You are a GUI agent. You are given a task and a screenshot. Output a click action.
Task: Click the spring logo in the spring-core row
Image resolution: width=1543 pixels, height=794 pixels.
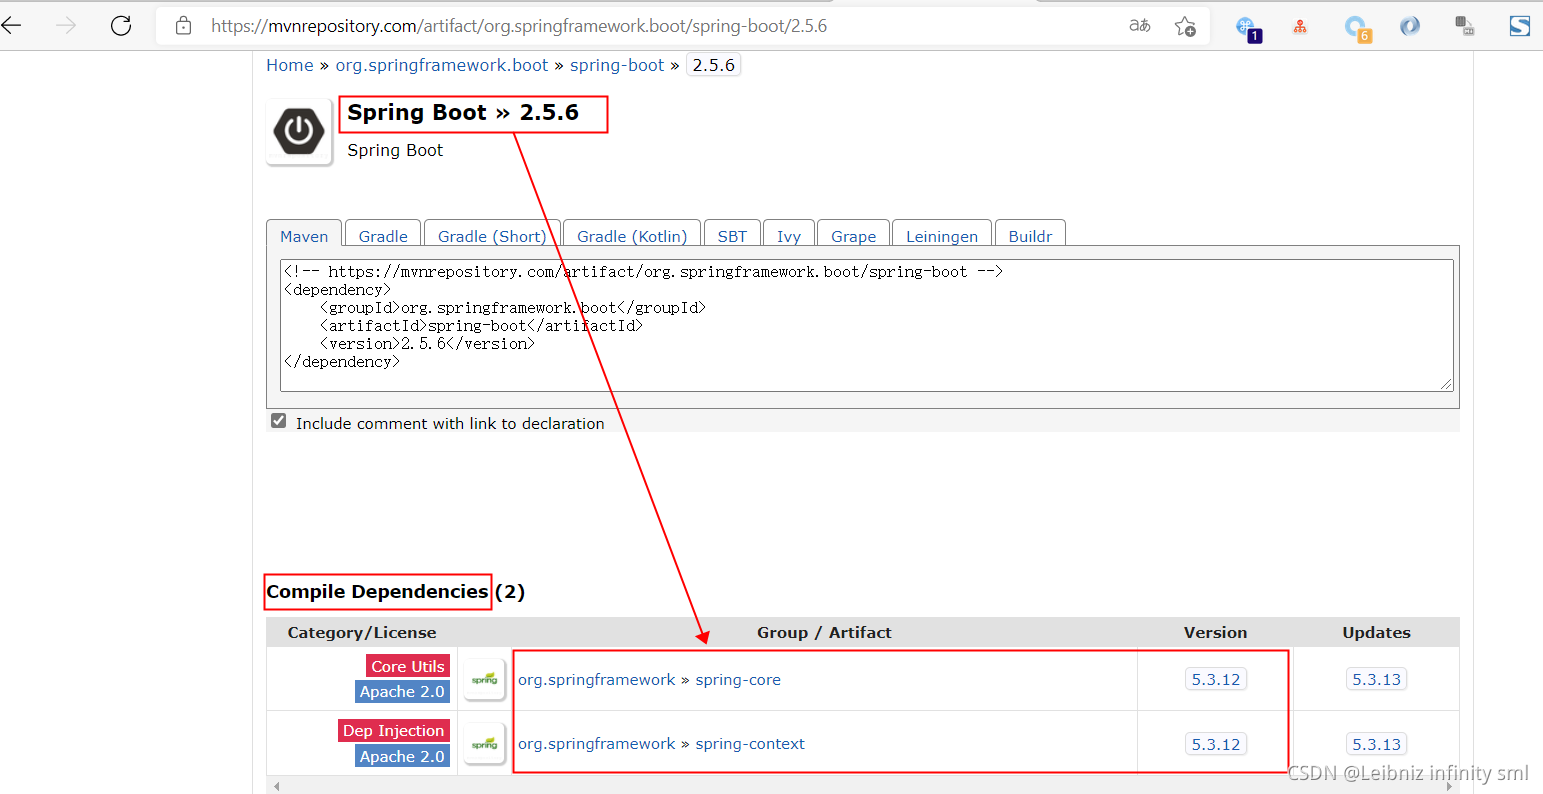485,680
